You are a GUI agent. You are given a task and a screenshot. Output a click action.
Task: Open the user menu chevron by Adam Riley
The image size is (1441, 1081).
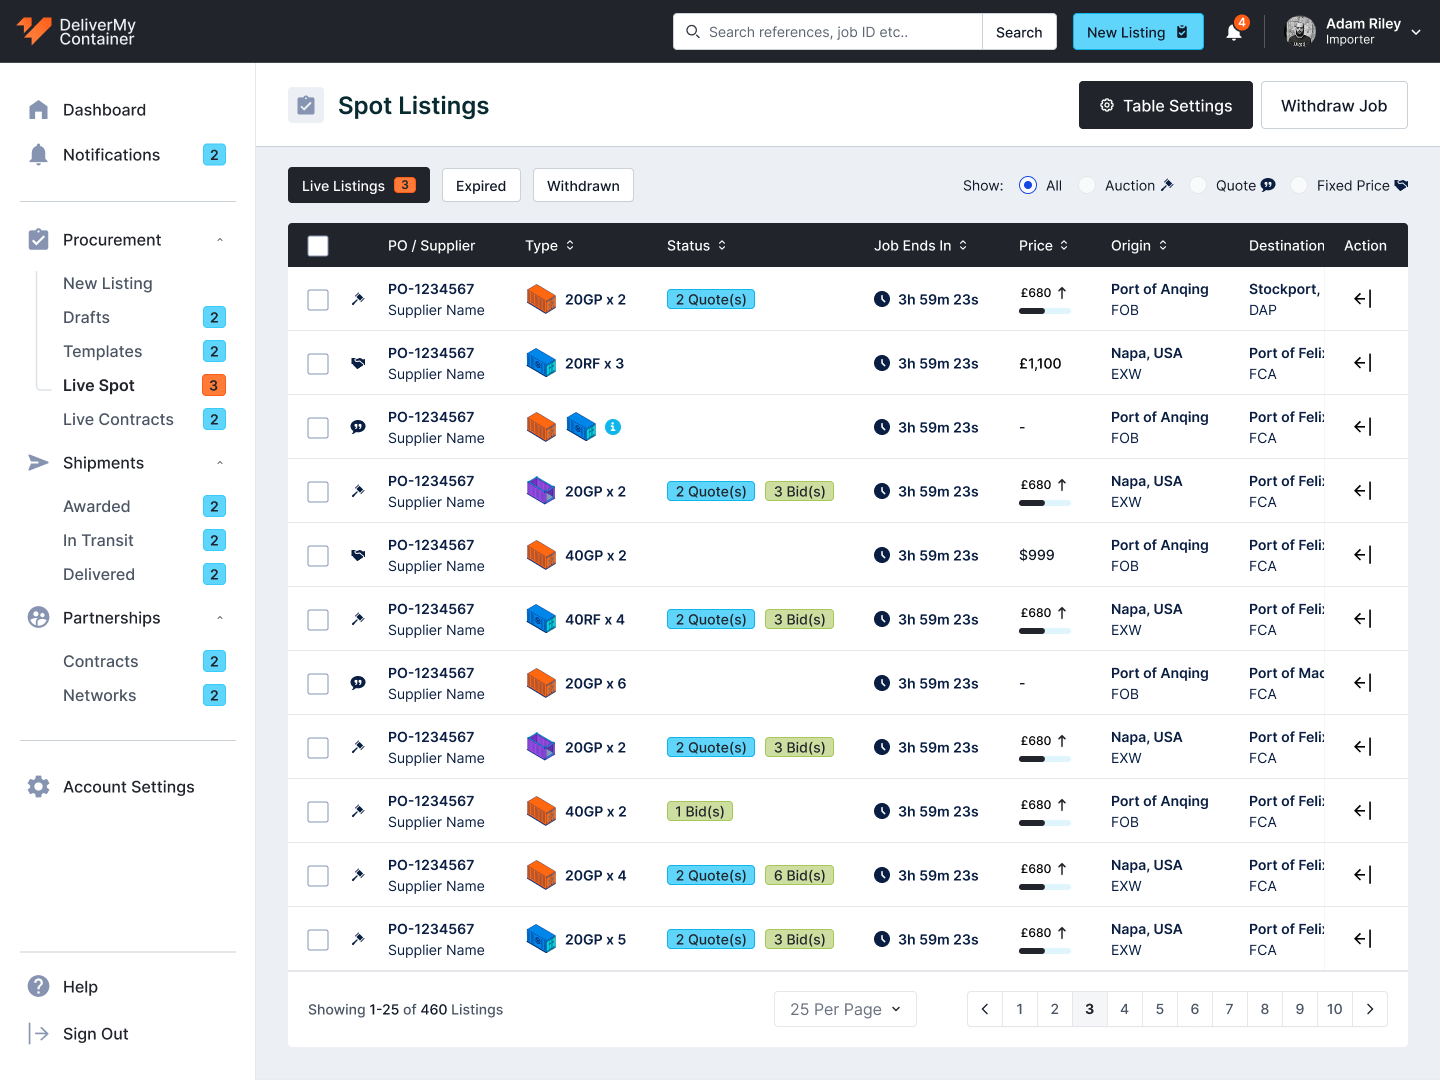tap(1416, 32)
